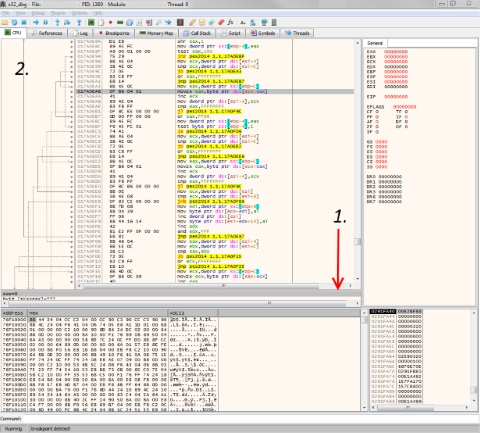Screen dimensions: 480x433
Task: Click the Strings text toolbar icon
Action: click(243, 23)
